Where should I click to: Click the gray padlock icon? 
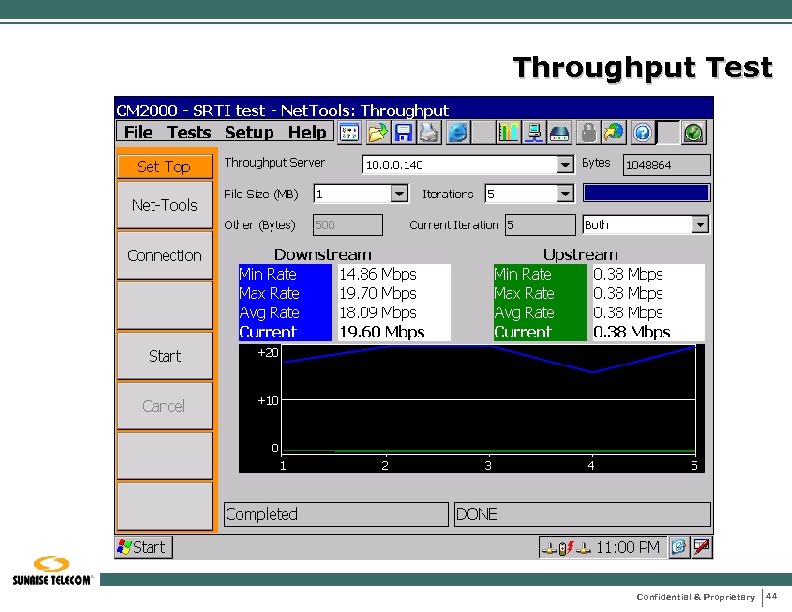tap(588, 133)
